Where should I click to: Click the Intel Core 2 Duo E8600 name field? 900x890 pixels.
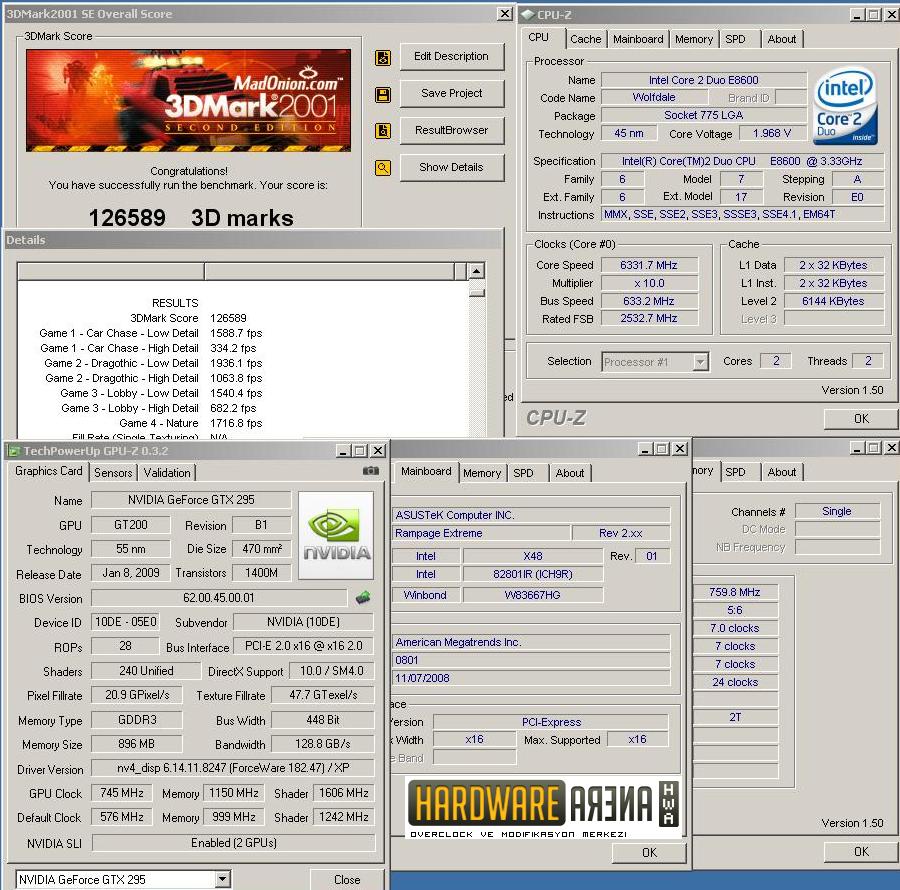click(x=704, y=80)
